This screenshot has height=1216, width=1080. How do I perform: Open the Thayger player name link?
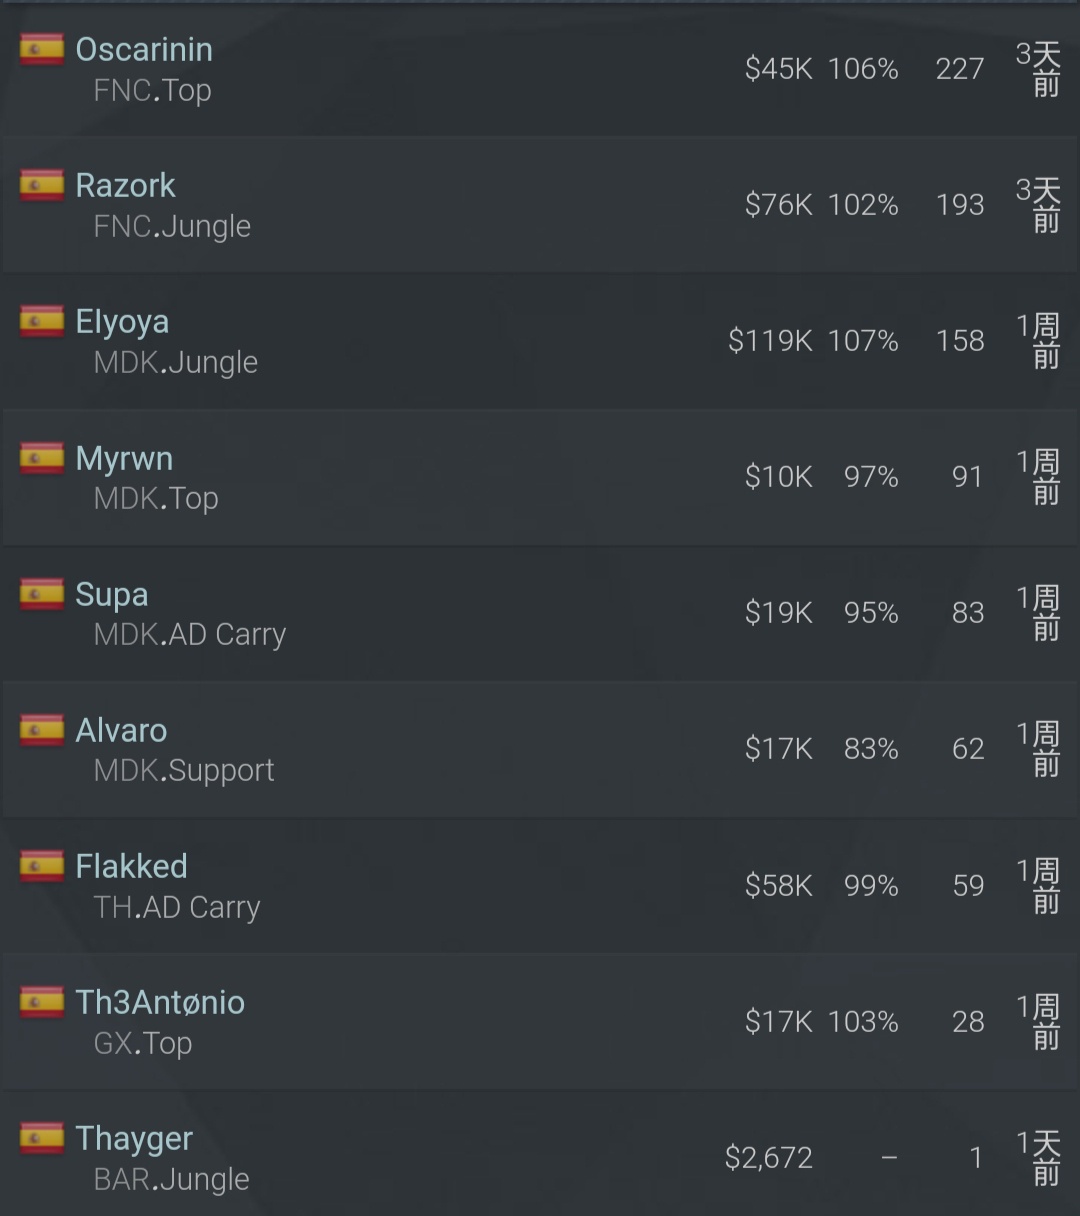pos(134,1139)
